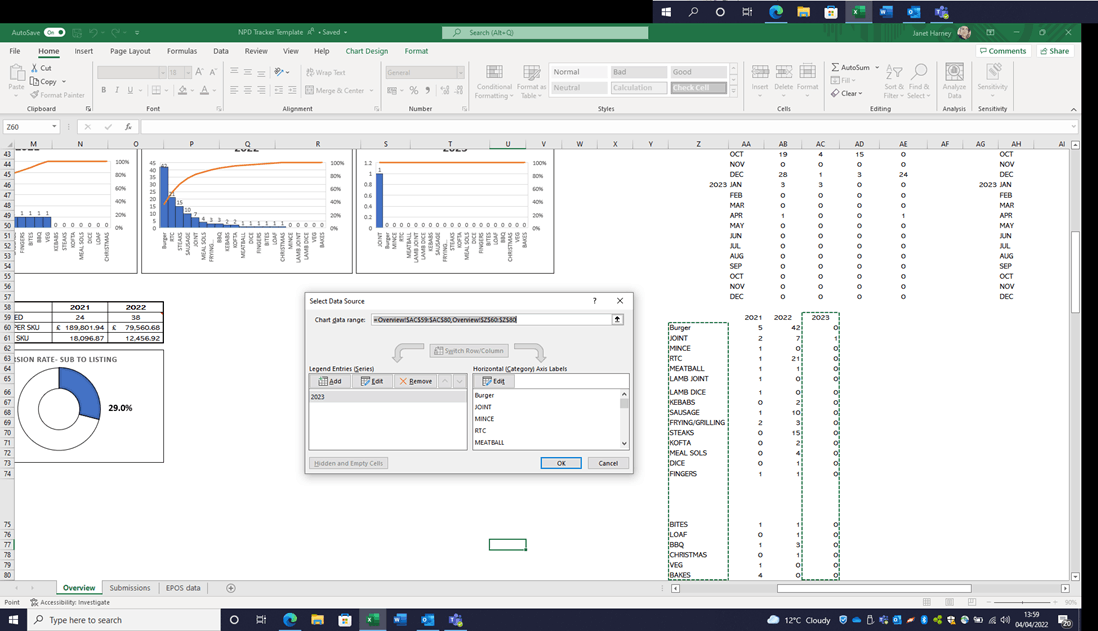Click the Conditional Formatting icon
Image resolution: width=1098 pixels, height=631 pixels.
point(494,73)
